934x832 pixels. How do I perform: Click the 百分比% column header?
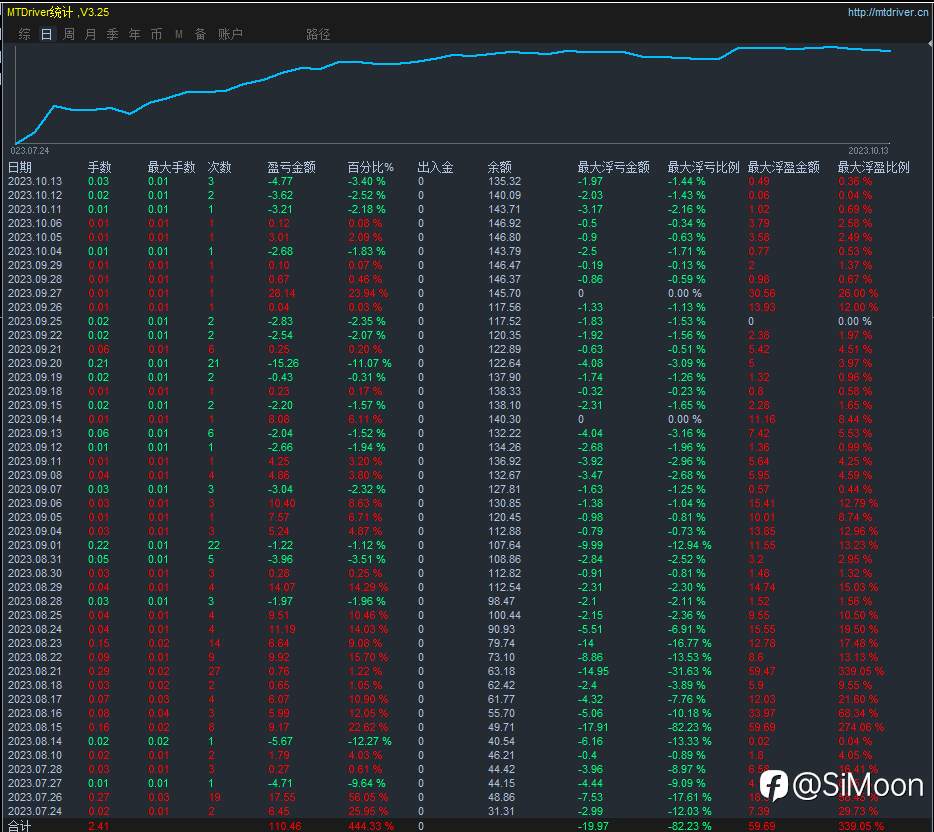371,167
